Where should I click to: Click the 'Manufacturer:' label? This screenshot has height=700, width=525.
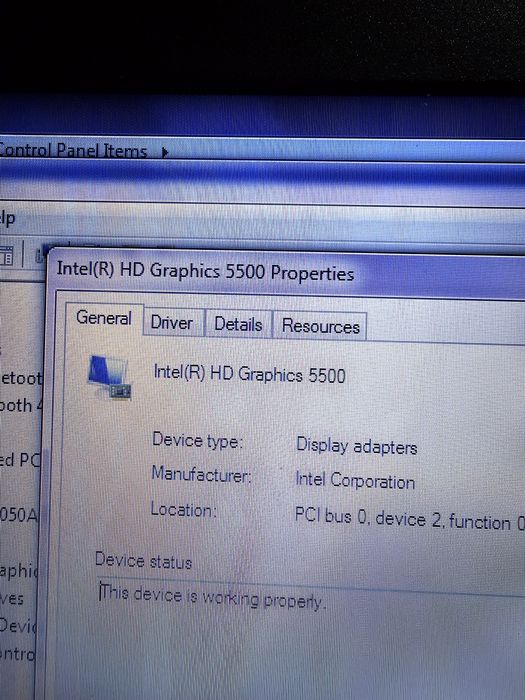point(201,474)
